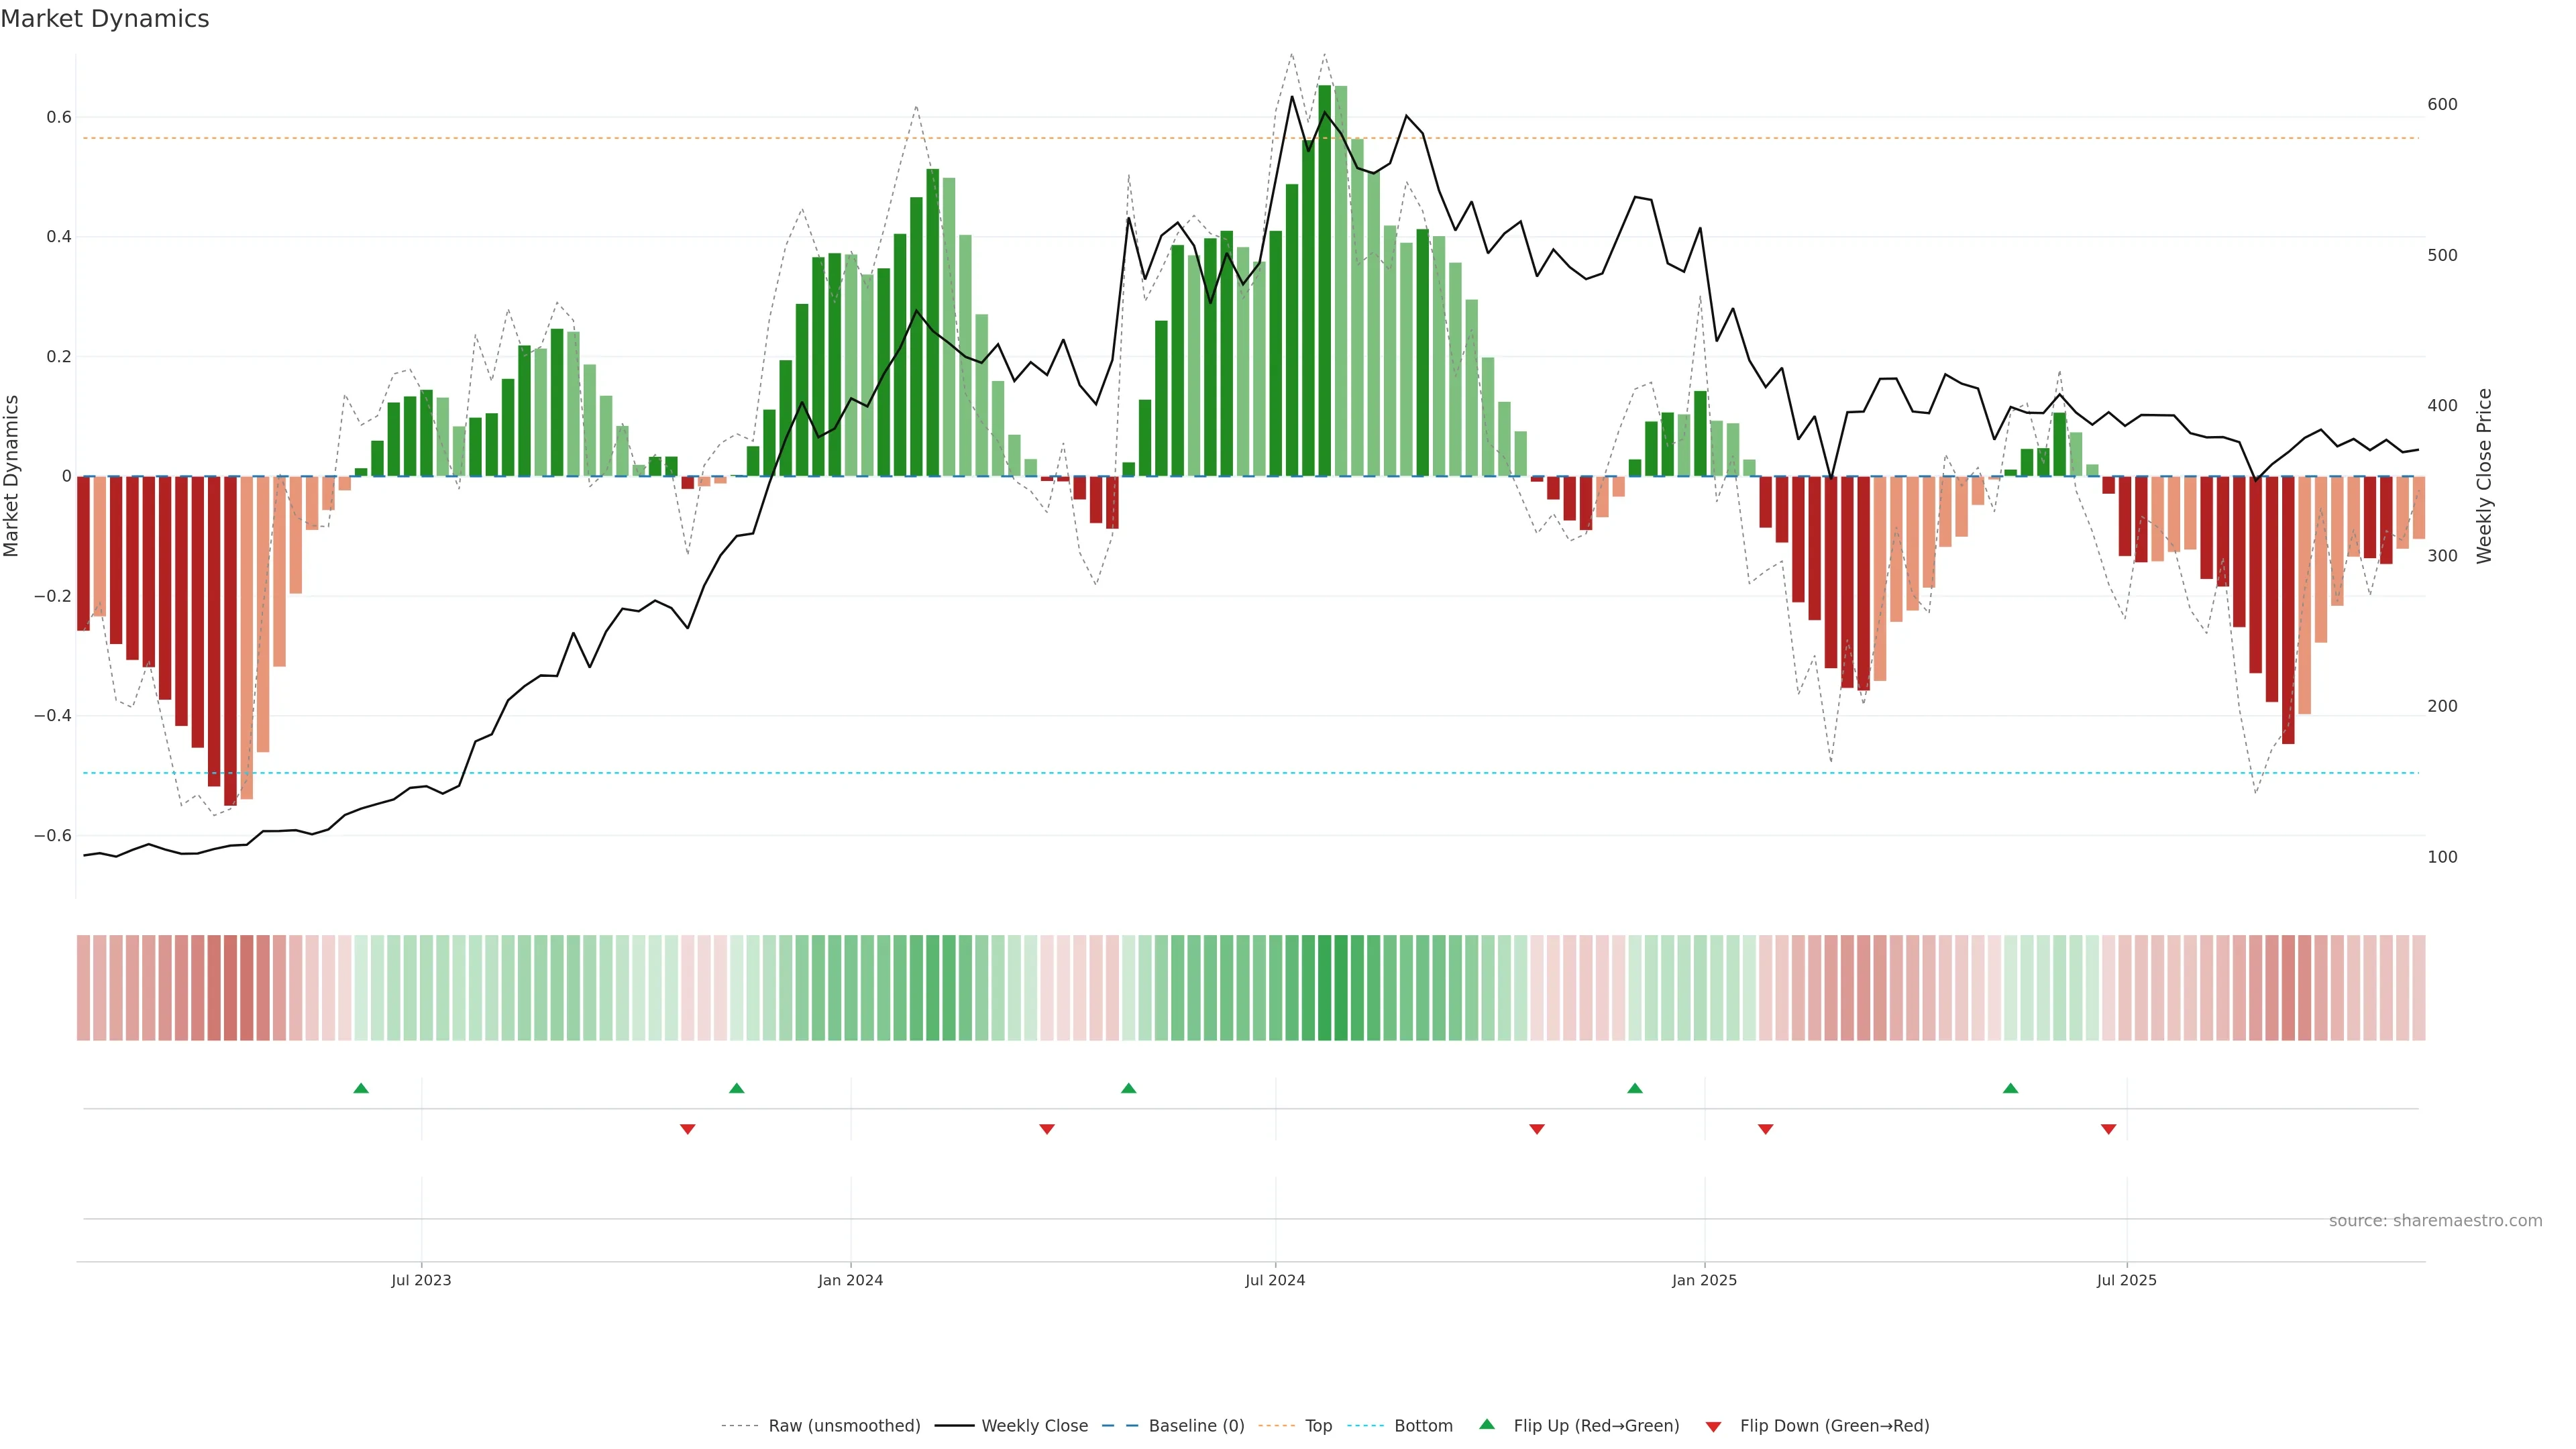
Task: Click the red Flip Down triangle legend icon
Action: click(1713, 1426)
